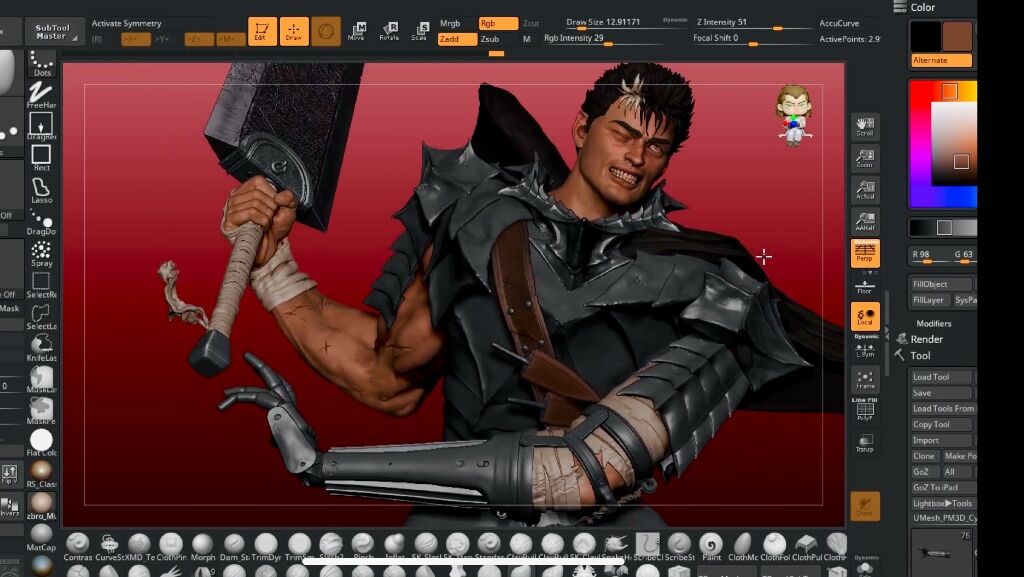Choose the SelectLasso brush
The image size is (1024, 577).
(x=41, y=317)
